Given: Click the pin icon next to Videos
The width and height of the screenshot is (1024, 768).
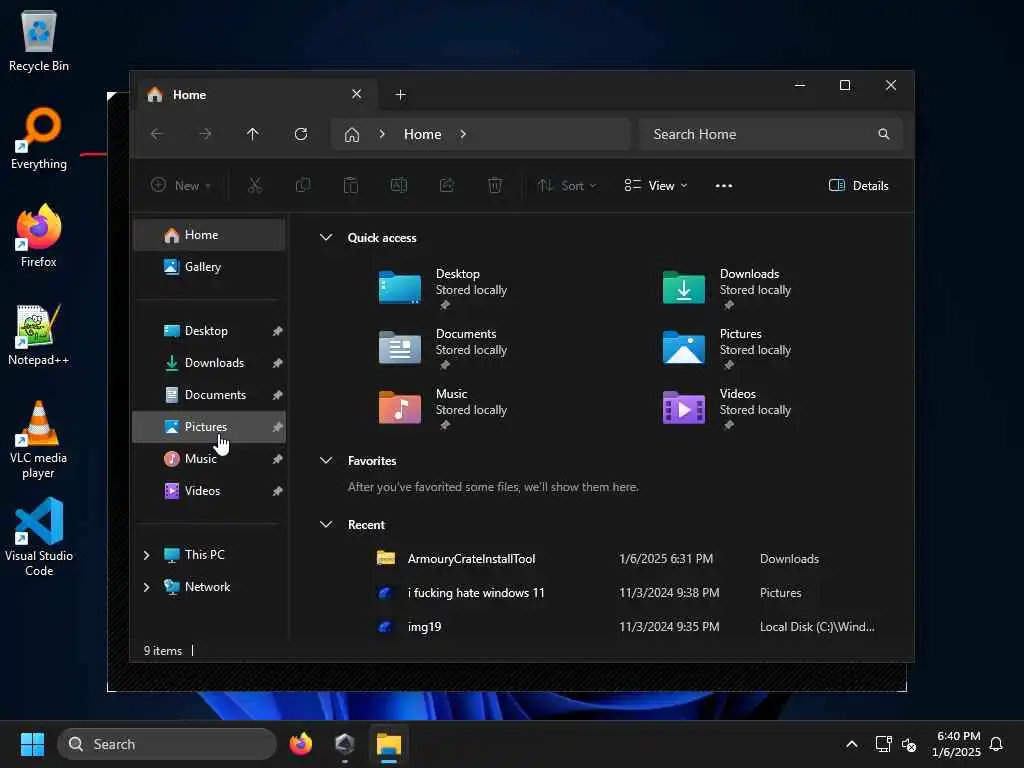Looking at the screenshot, I should click(x=278, y=491).
